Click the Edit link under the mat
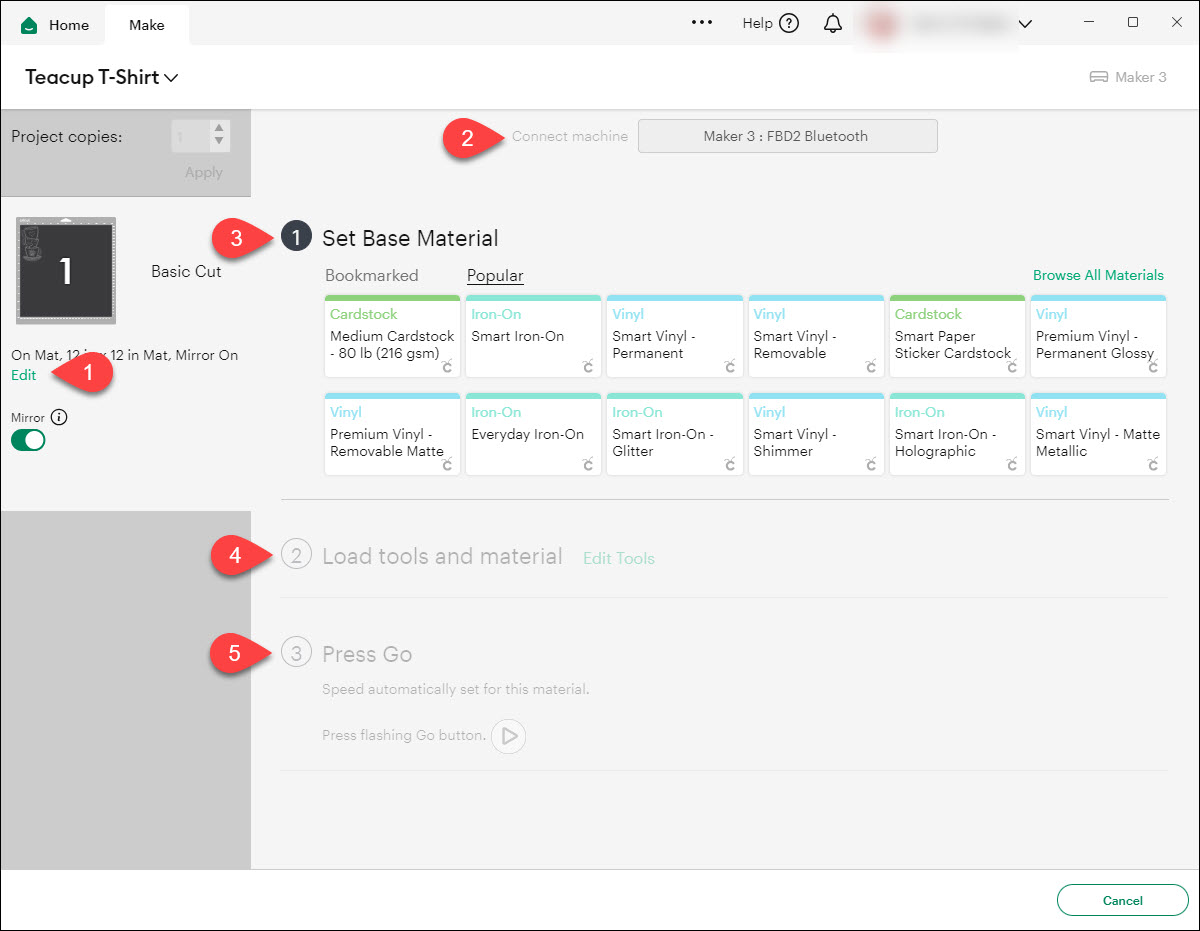Viewport: 1200px width, 931px height. 23,375
